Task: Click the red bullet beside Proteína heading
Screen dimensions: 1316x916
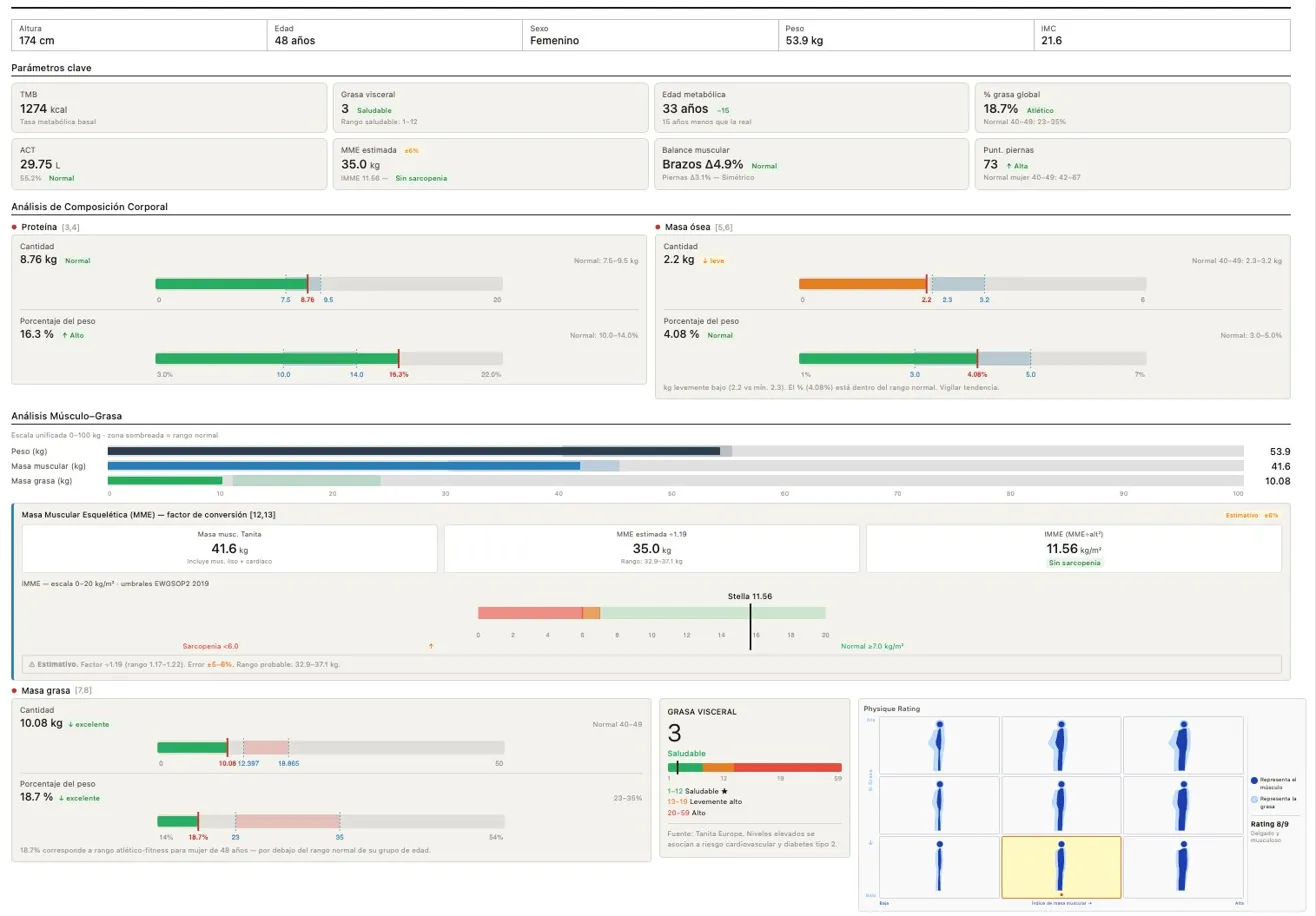Action: 15,227
